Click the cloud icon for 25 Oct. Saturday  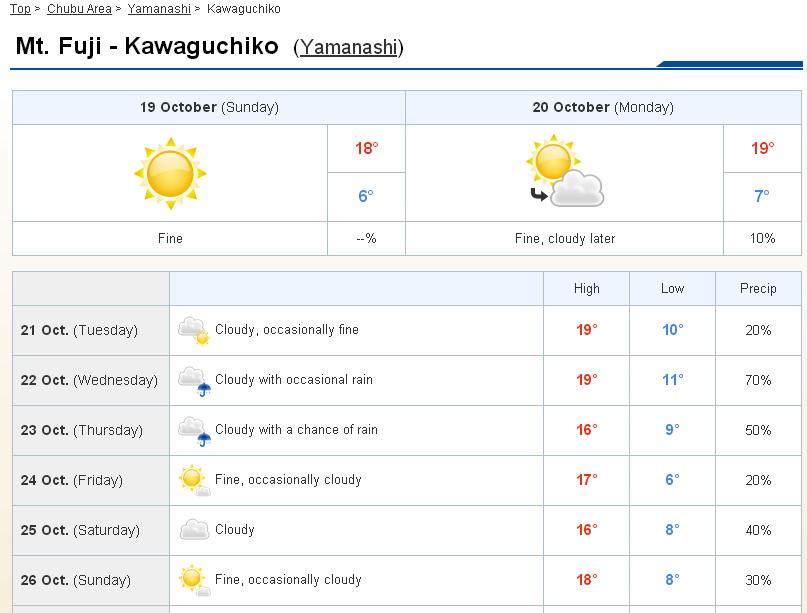click(x=193, y=530)
